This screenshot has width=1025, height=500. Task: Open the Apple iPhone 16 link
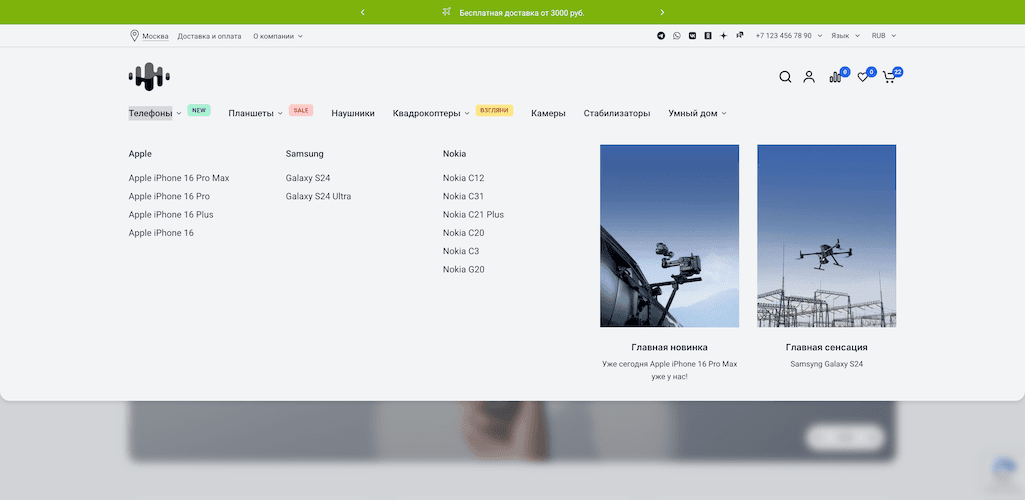click(161, 233)
